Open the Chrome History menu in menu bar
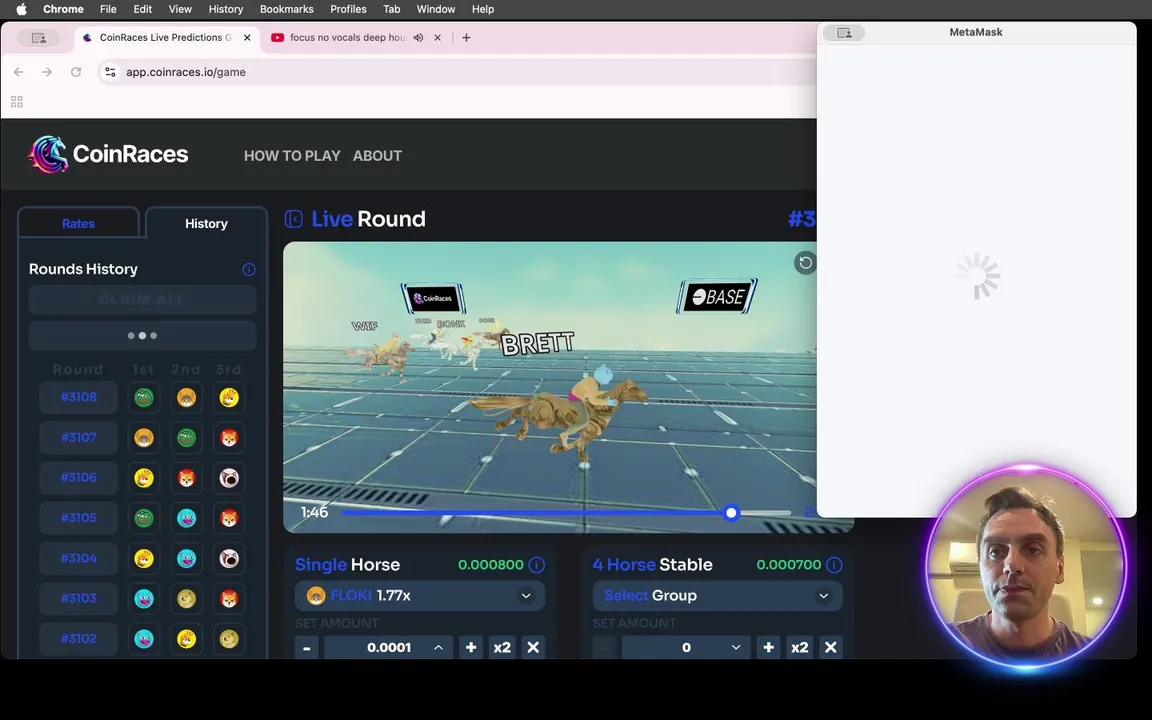This screenshot has width=1152, height=720. 226,9
